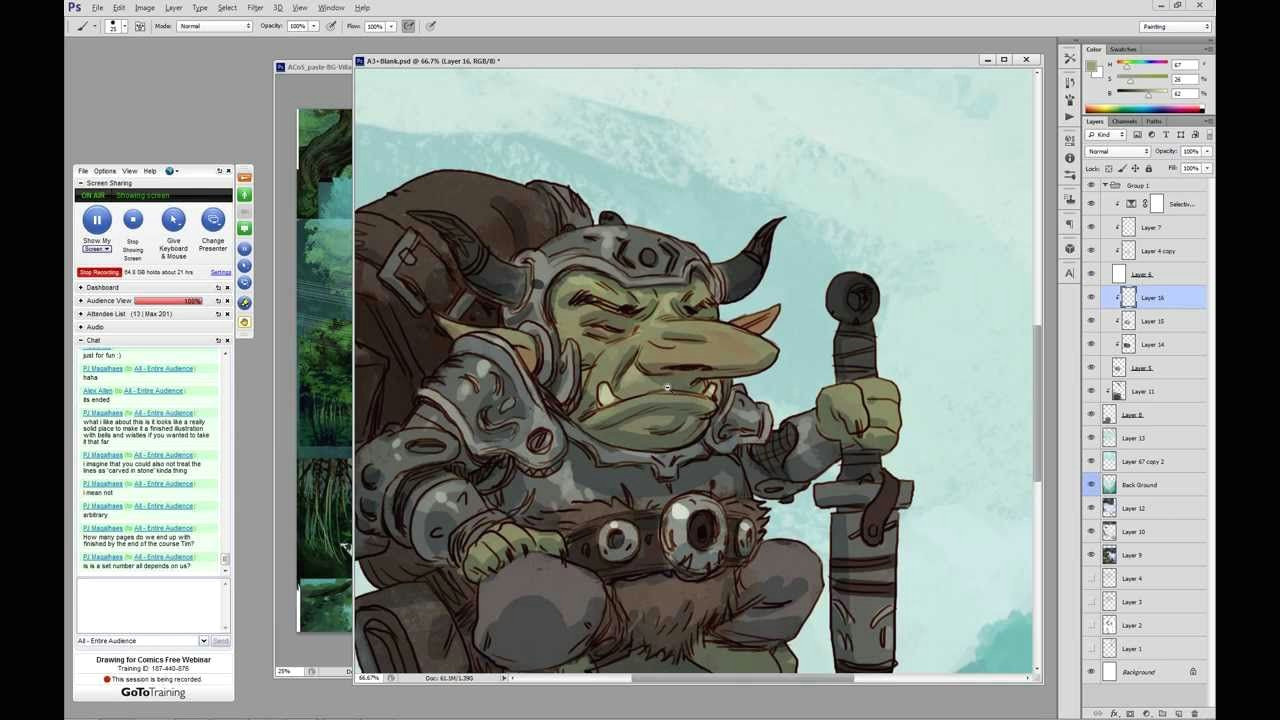Toggle visibility of Layer 16
Viewport: 1280px width, 720px height.
1091,297
